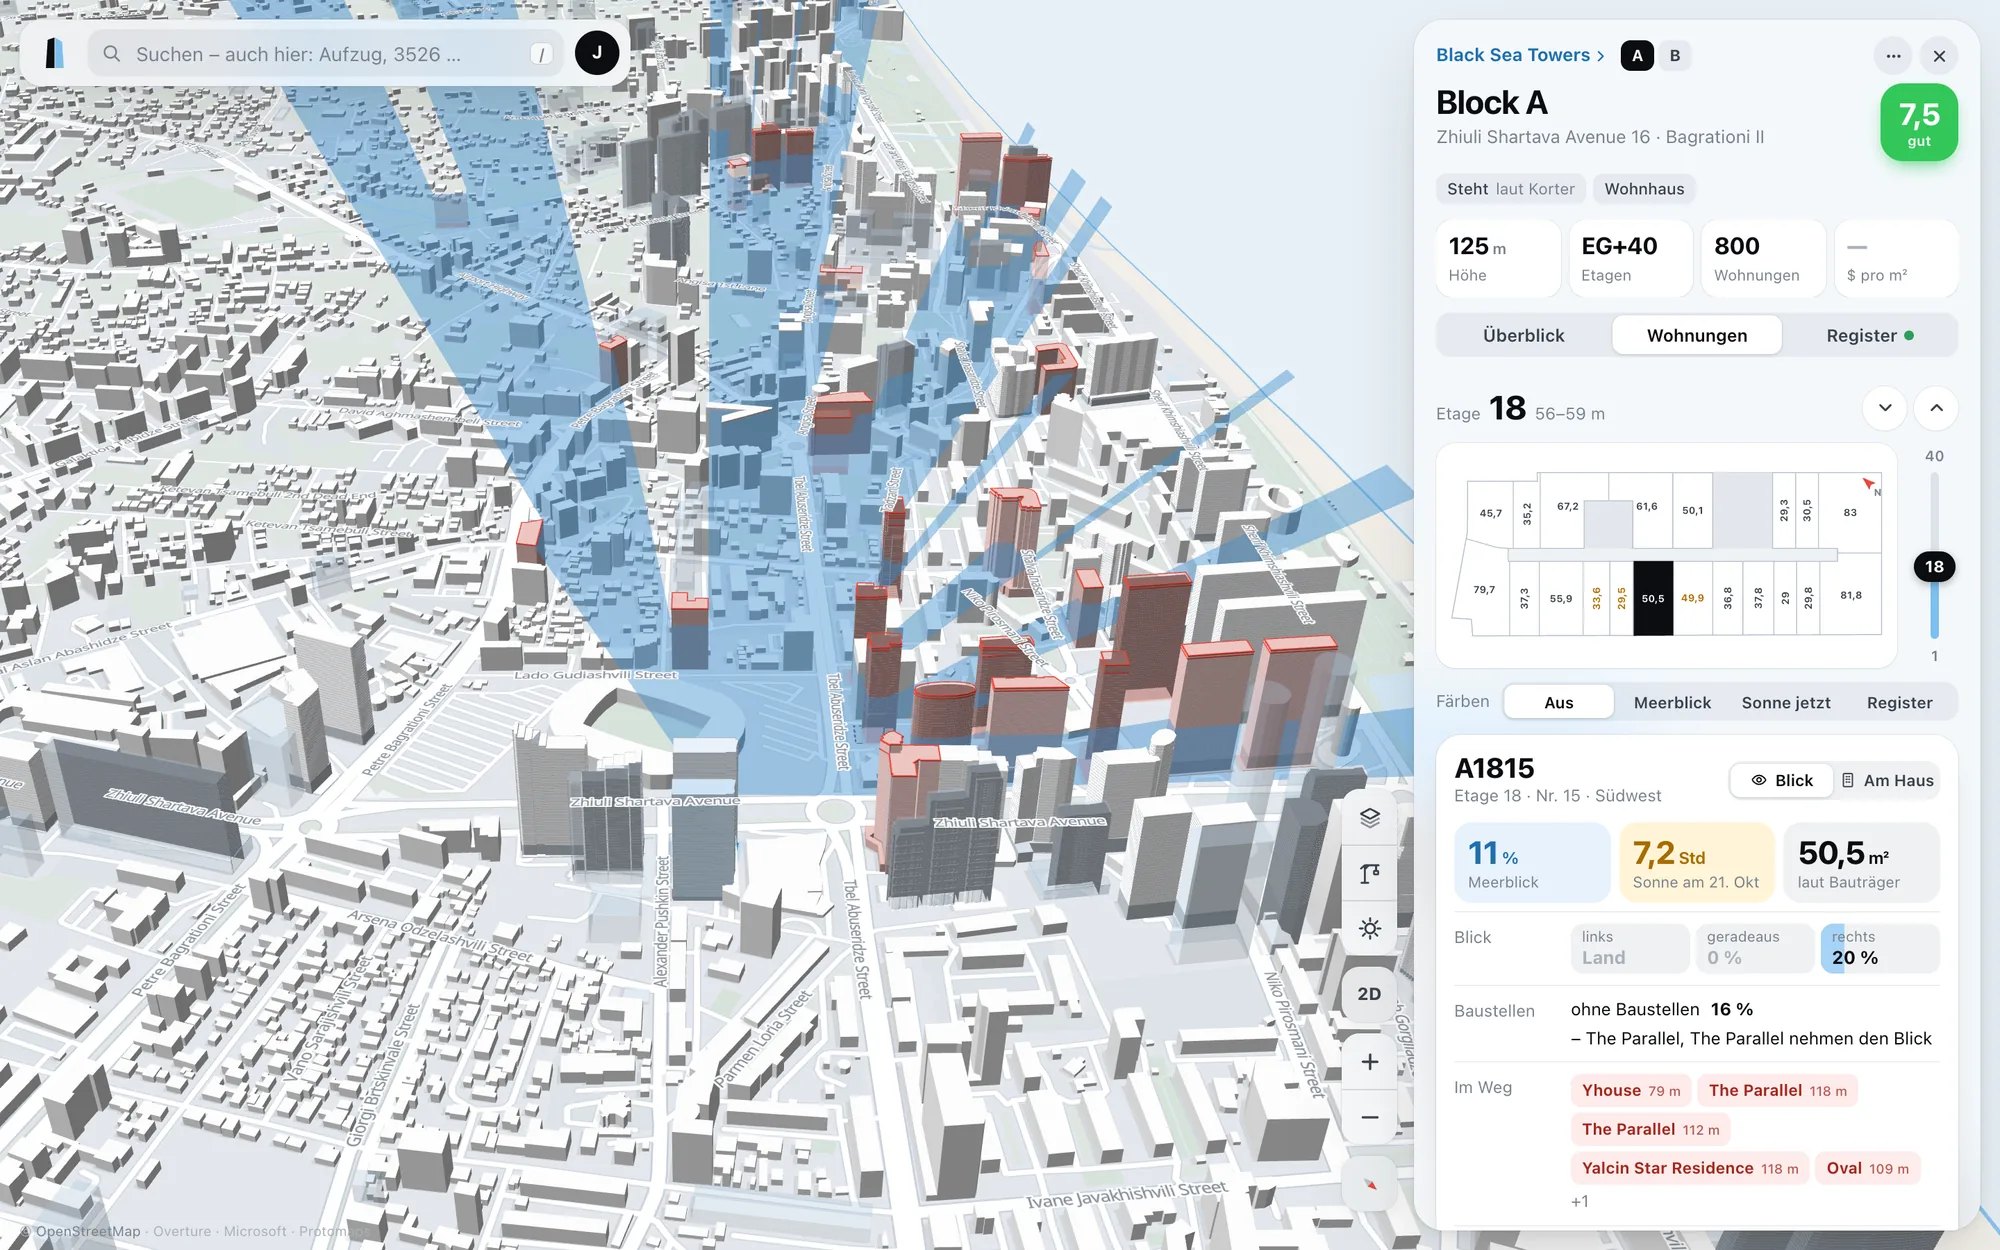2000x1250 pixels.
Task: Open the Überblick tab
Action: click(x=1524, y=336)
